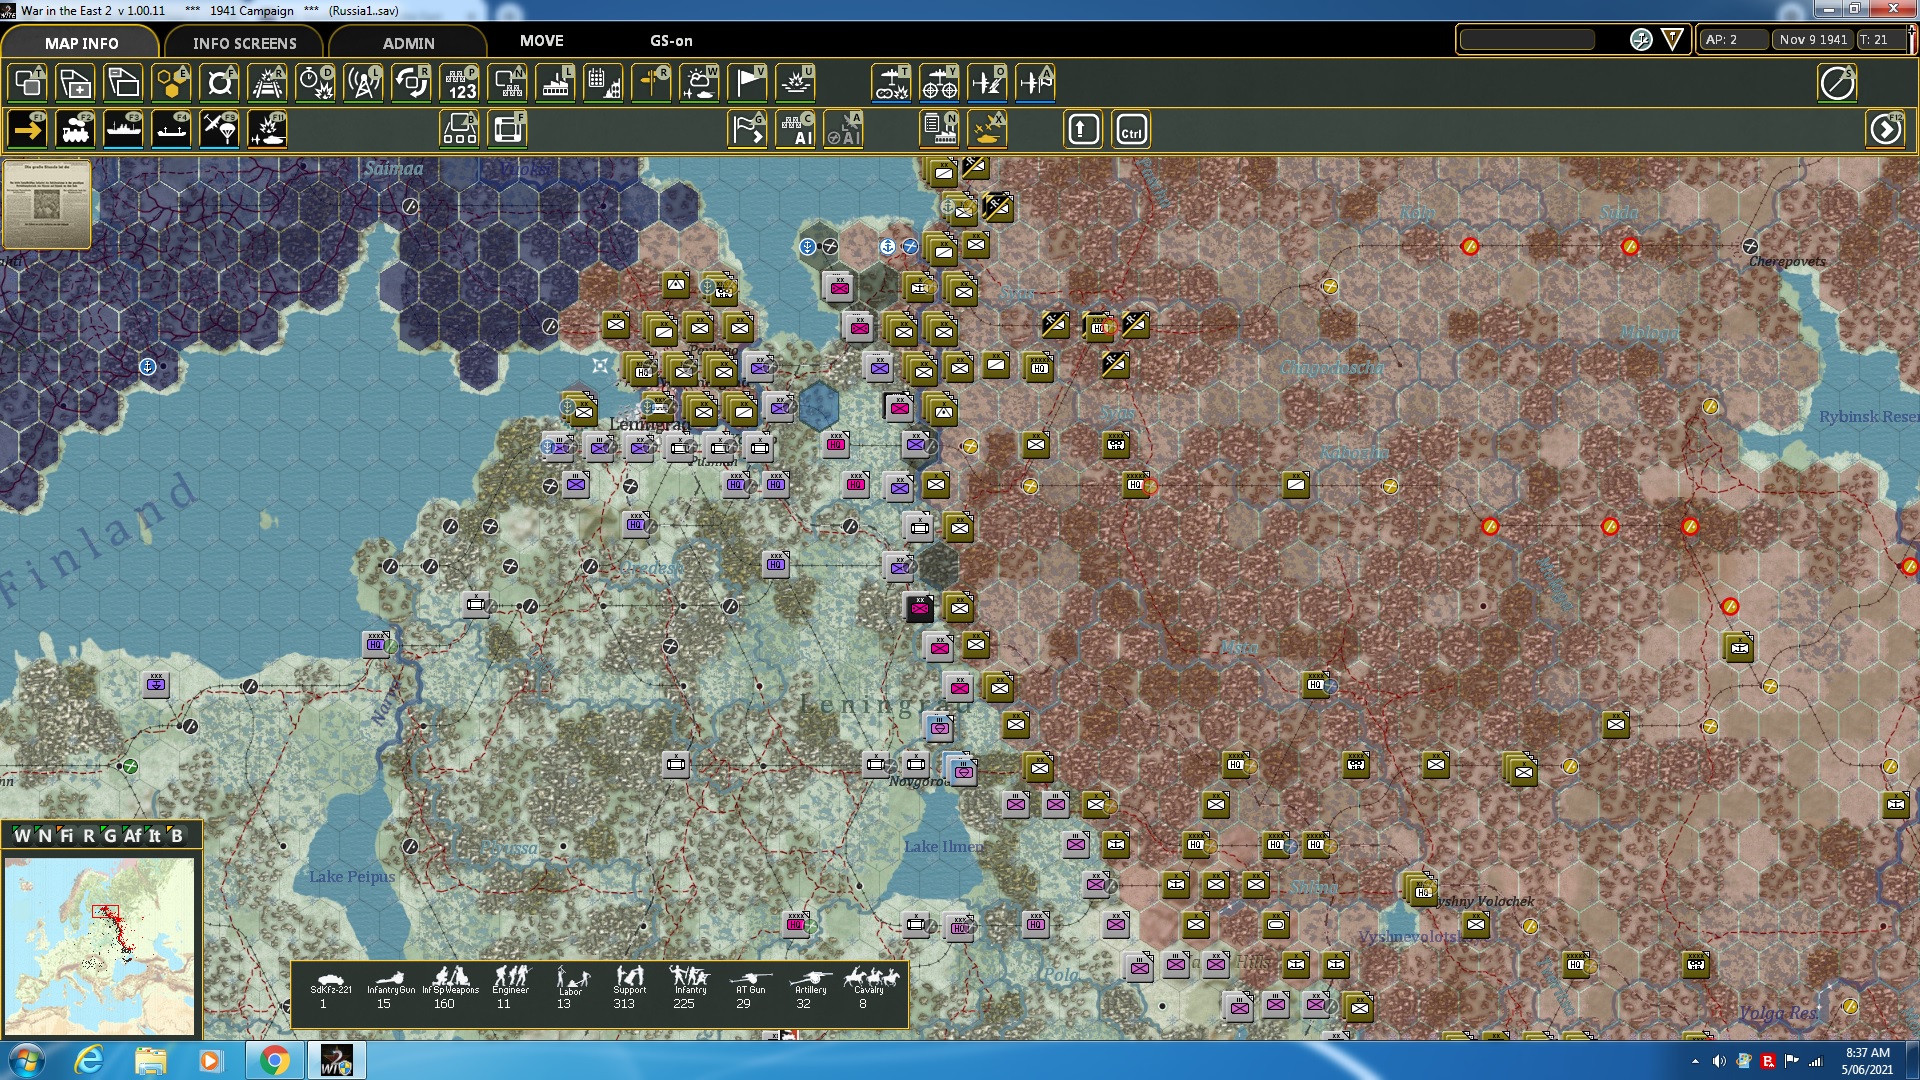The width and height of the screenshot is (1920, 1080).
Task: Click the factory production icon
Action: [x=555, y=83]
